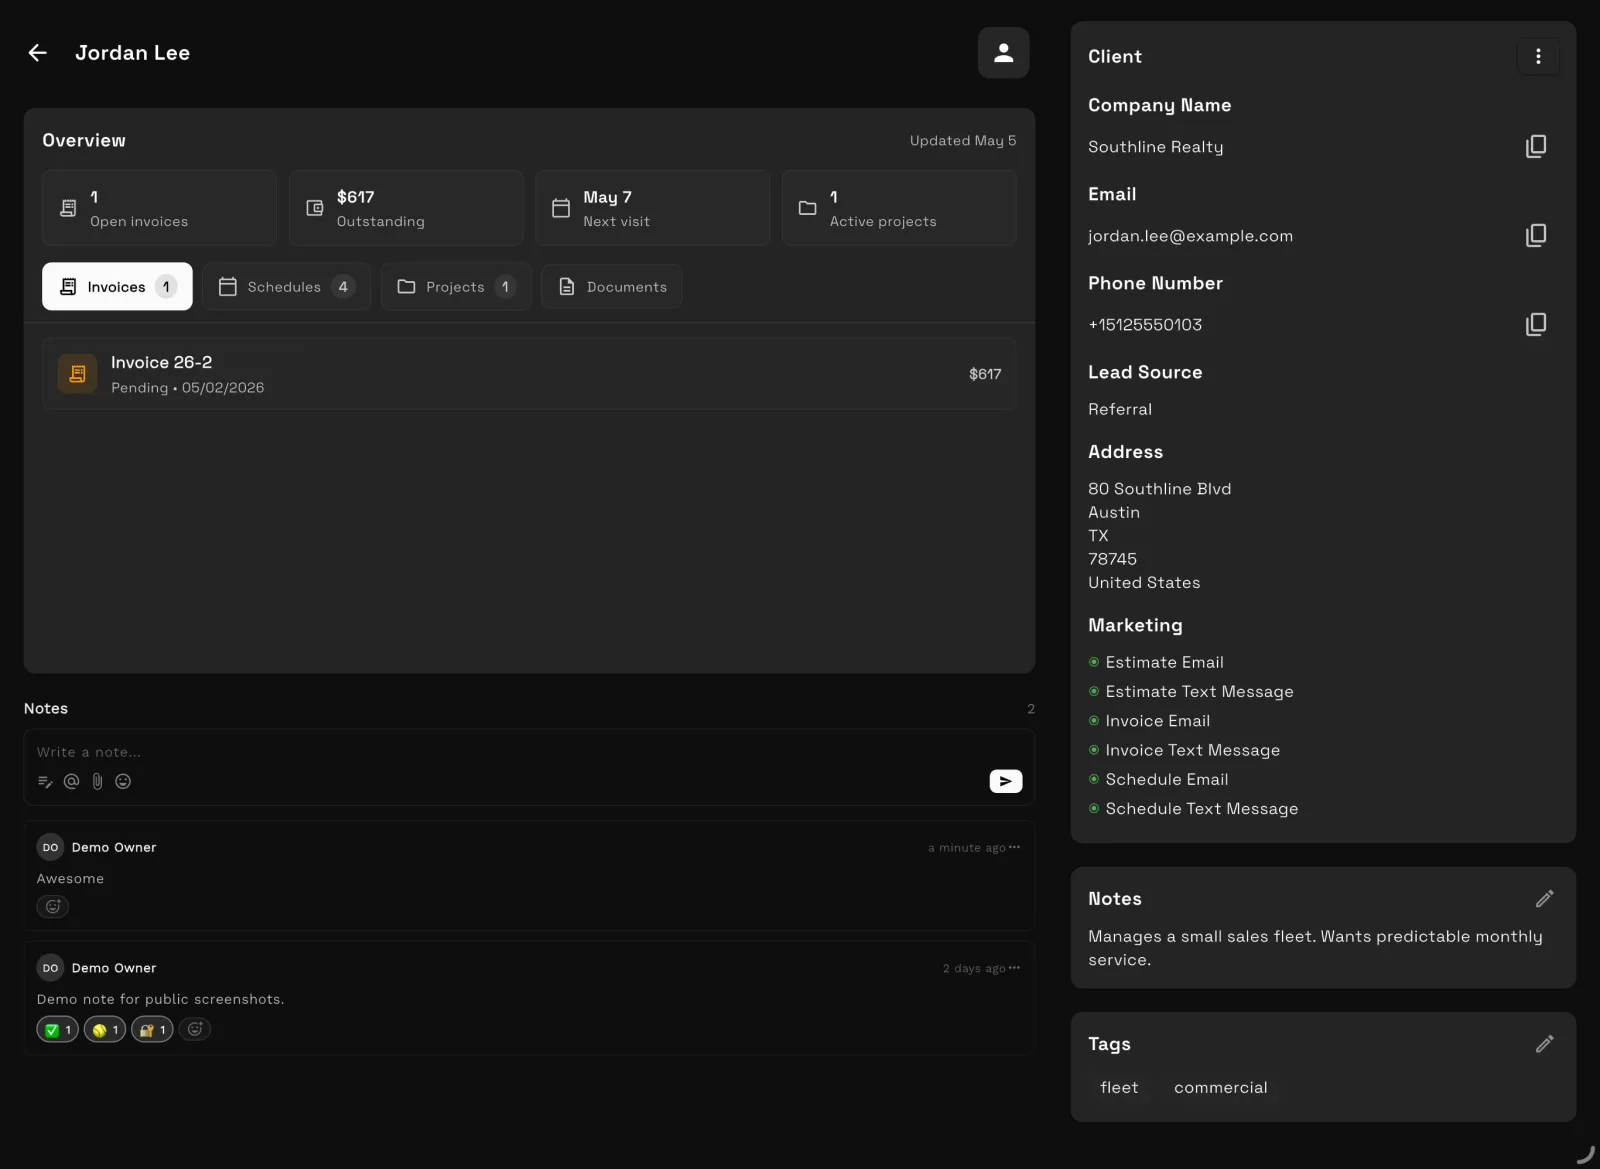Open the client profile icon button
This screenshot has height=1169, width=1600.
point(1003,53)
